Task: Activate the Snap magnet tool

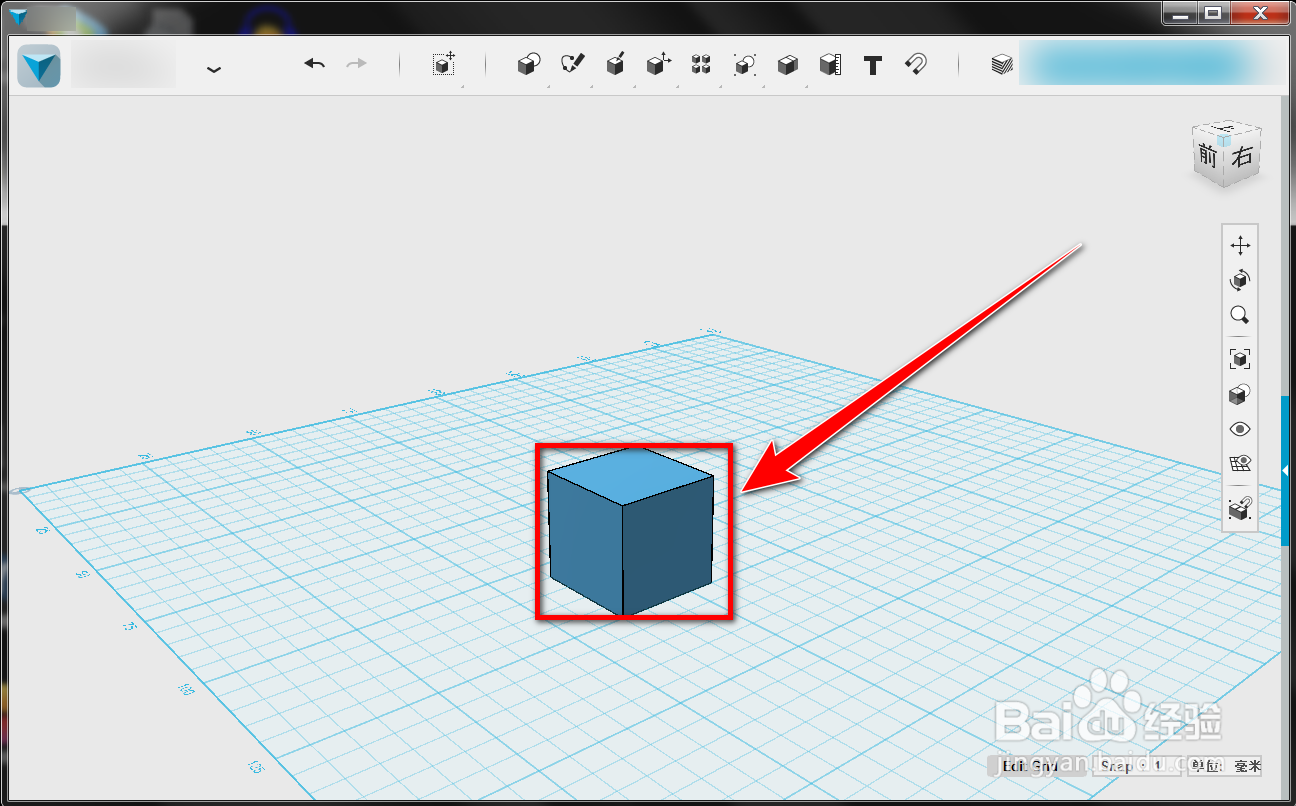Action: coord(916,65)
